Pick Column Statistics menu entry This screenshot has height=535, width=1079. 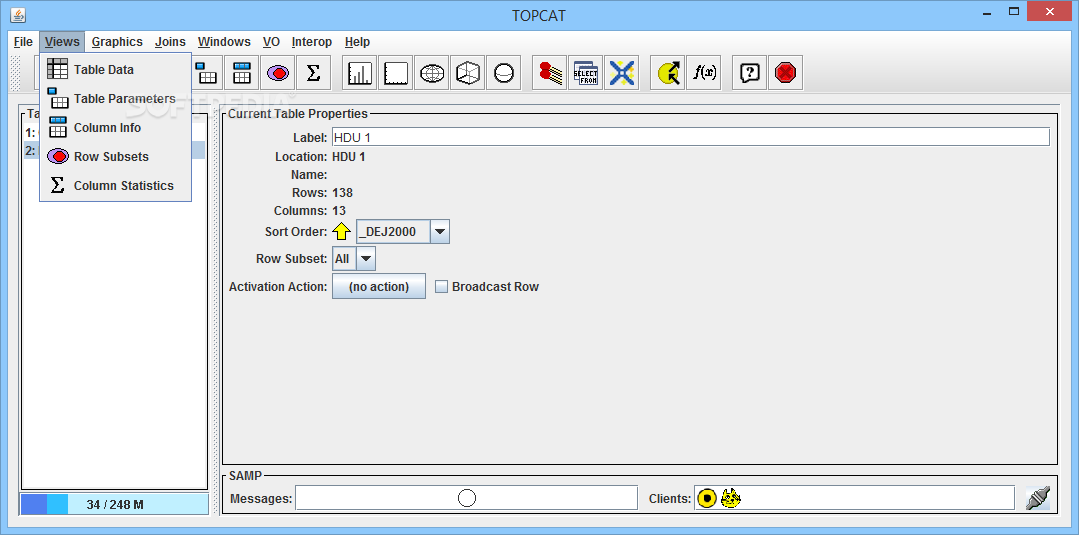pos(115,185)
